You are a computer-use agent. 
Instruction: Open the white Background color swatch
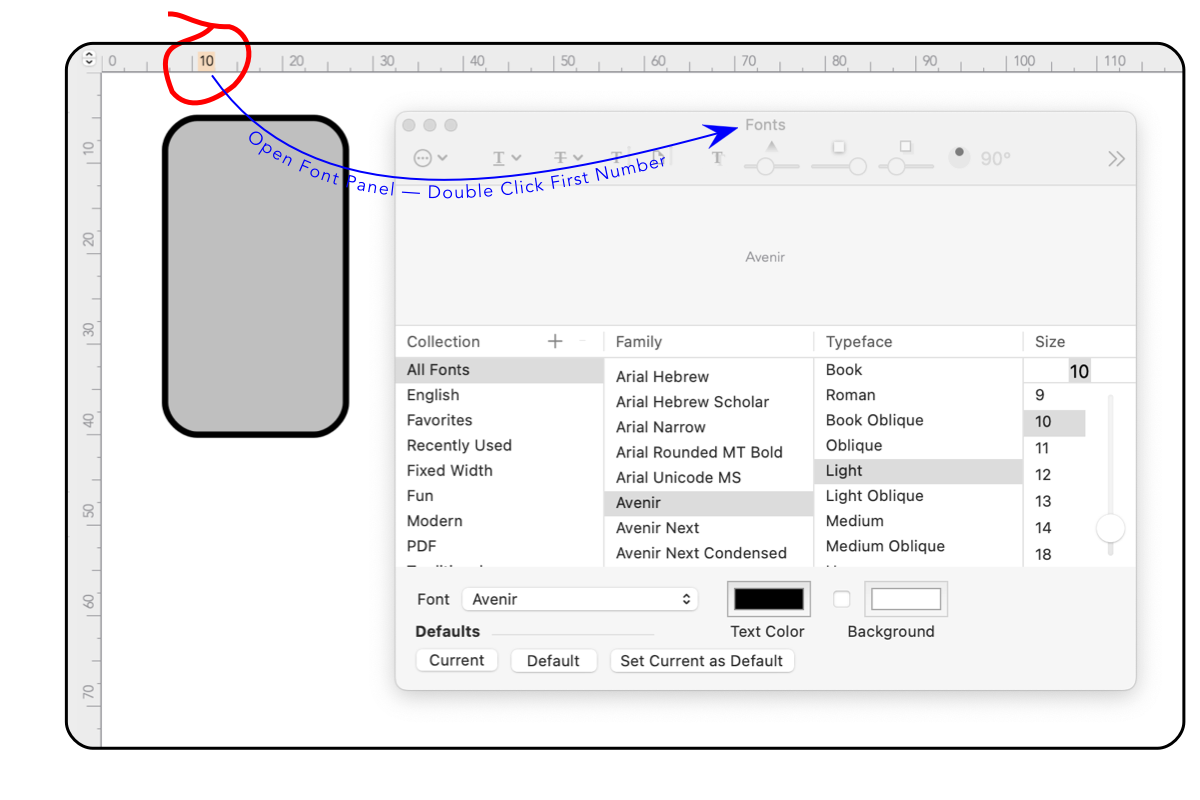pos(906,599)
